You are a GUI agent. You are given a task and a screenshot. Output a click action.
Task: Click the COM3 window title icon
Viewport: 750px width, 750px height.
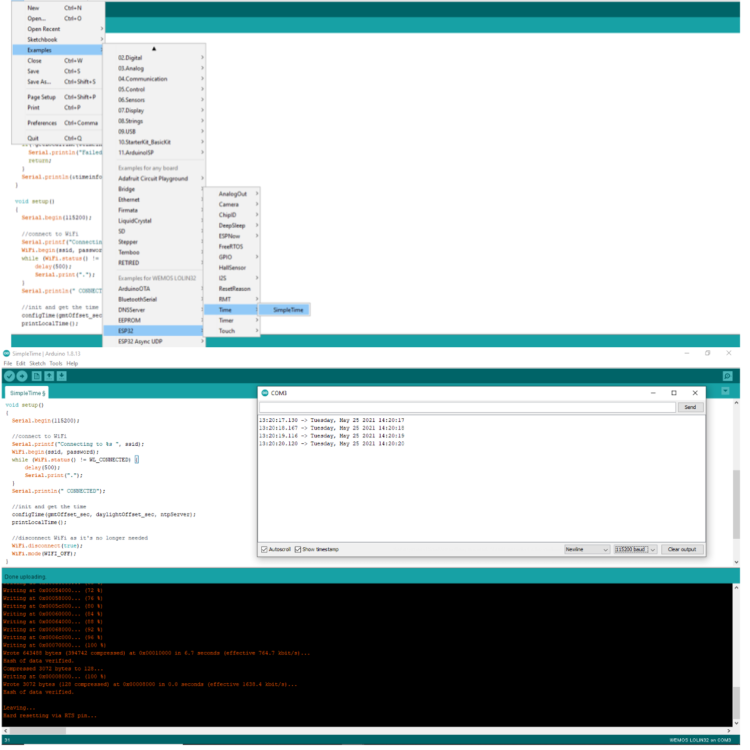tap(266, 393)
